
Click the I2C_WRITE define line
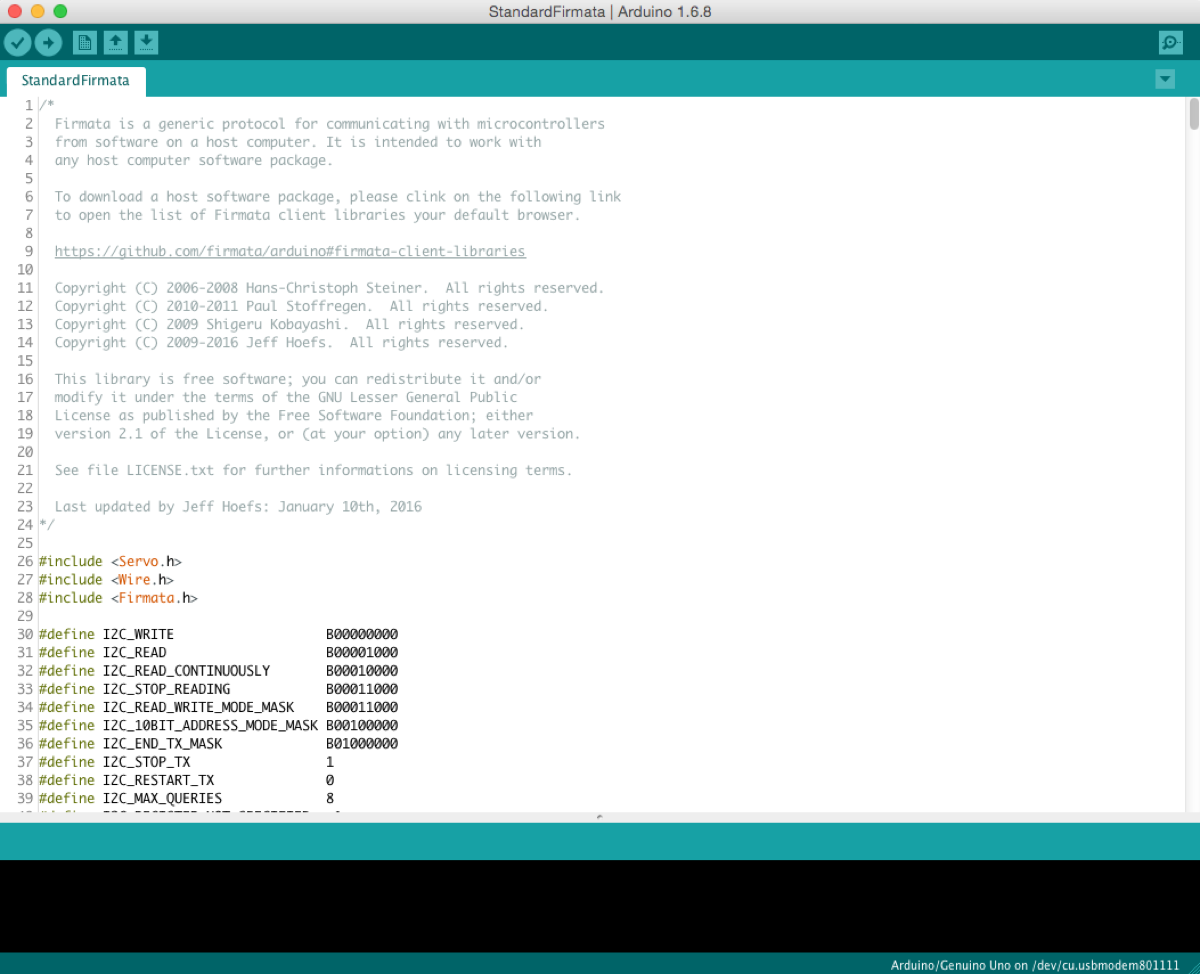(x=218, y=634)
